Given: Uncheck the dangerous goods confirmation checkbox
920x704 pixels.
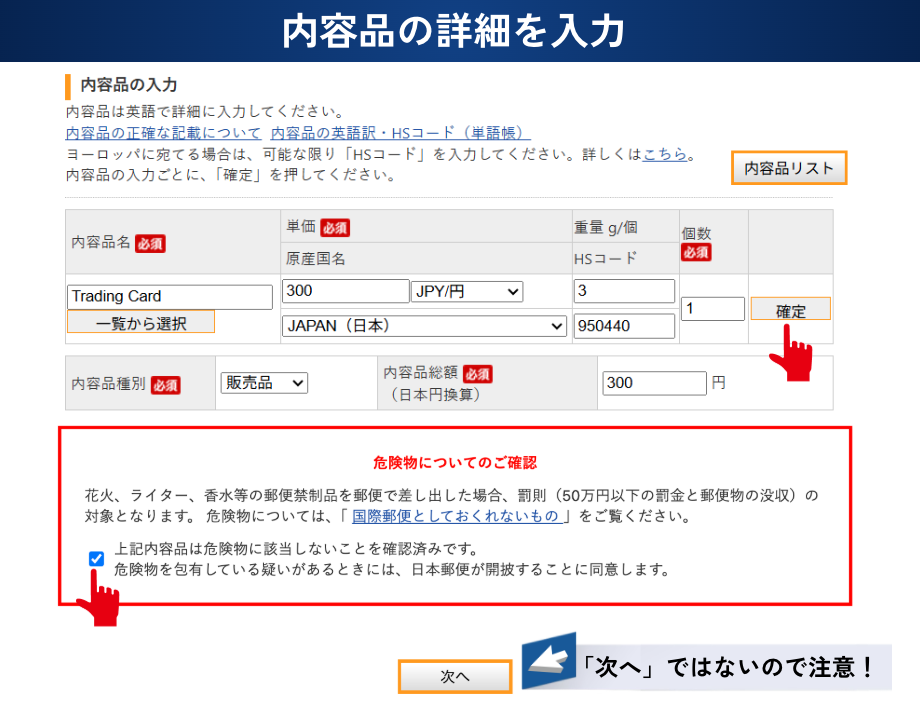Looking at the screenshot, I should pos(96,559).
